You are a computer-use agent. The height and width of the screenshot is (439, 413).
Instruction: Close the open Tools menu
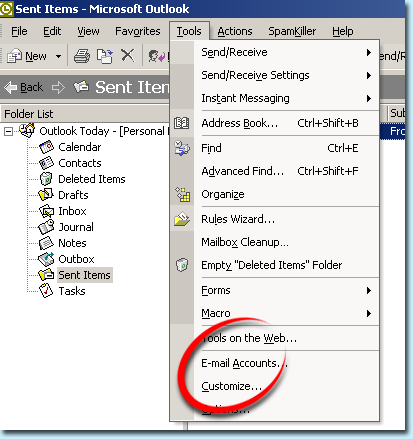(189, 31)
